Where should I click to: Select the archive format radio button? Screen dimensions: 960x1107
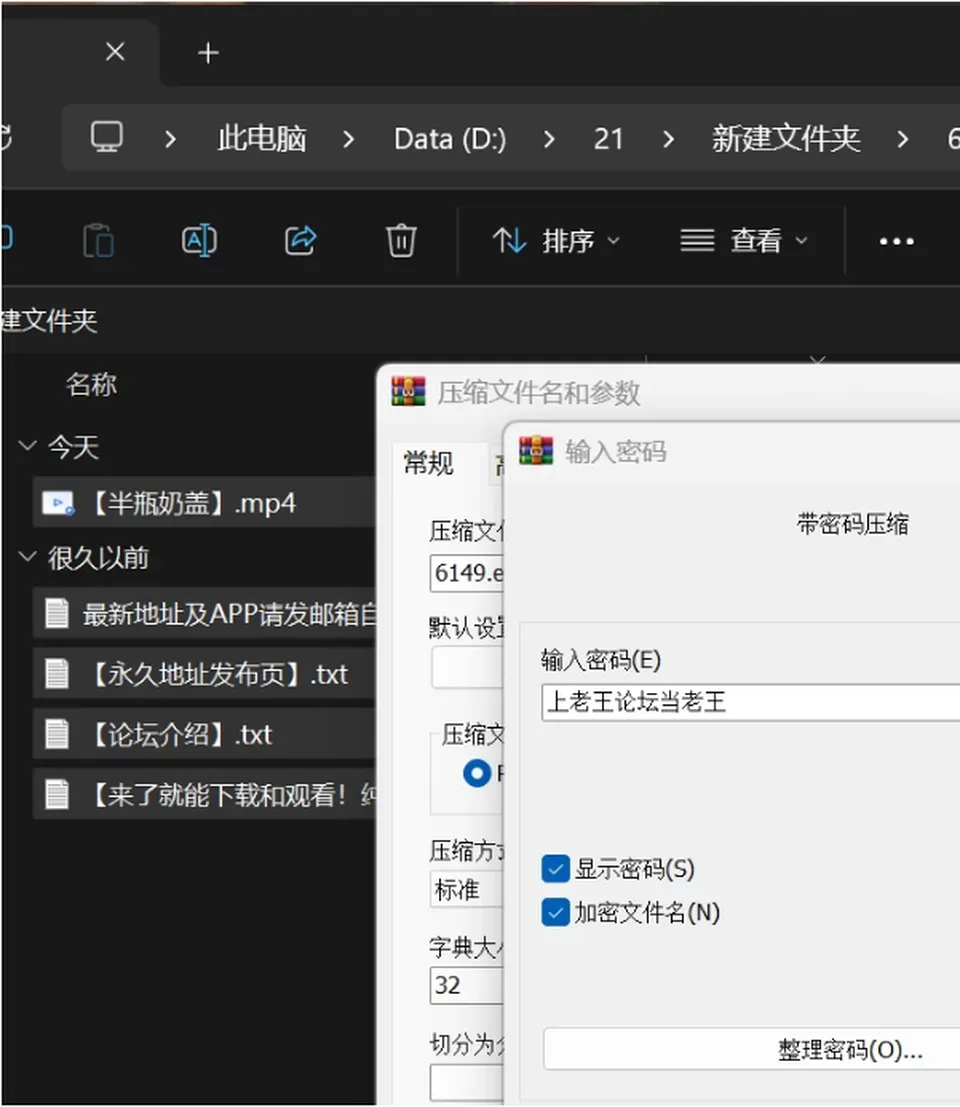click(x=477, y=774)
